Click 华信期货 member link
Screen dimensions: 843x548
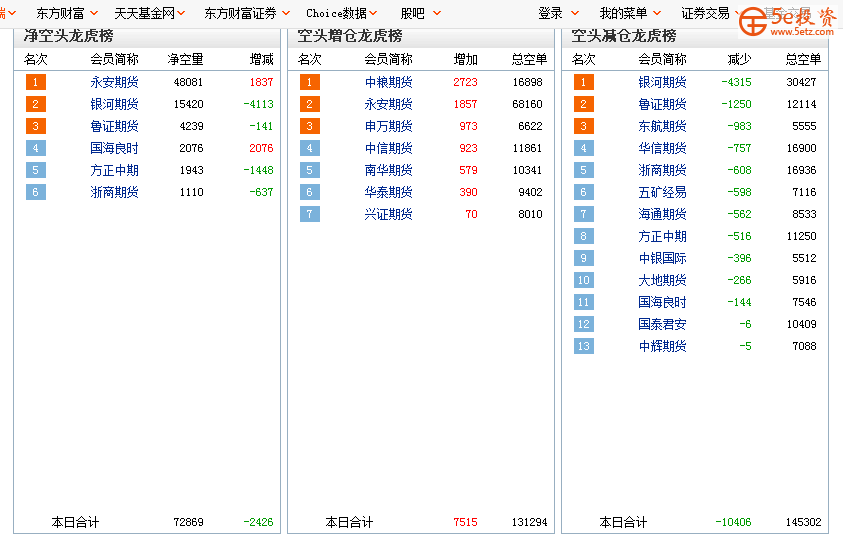[662, 148]
